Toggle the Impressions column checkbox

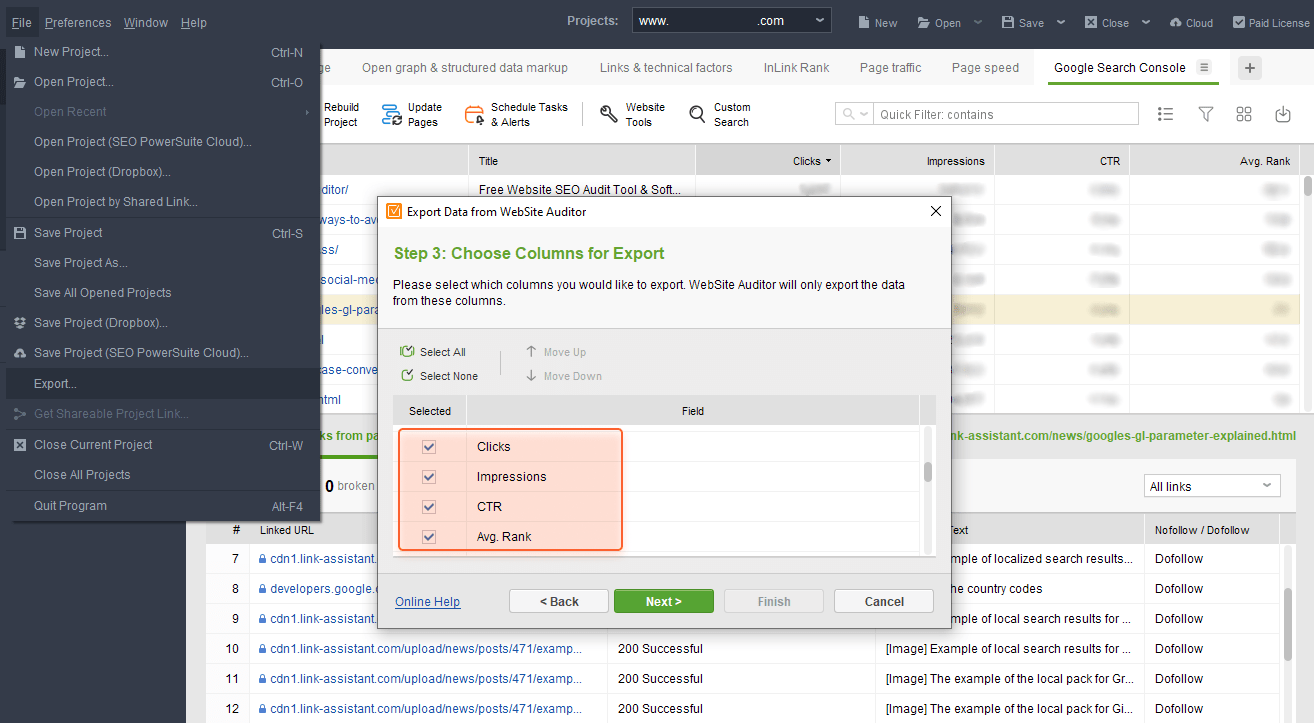coord(429,477)
